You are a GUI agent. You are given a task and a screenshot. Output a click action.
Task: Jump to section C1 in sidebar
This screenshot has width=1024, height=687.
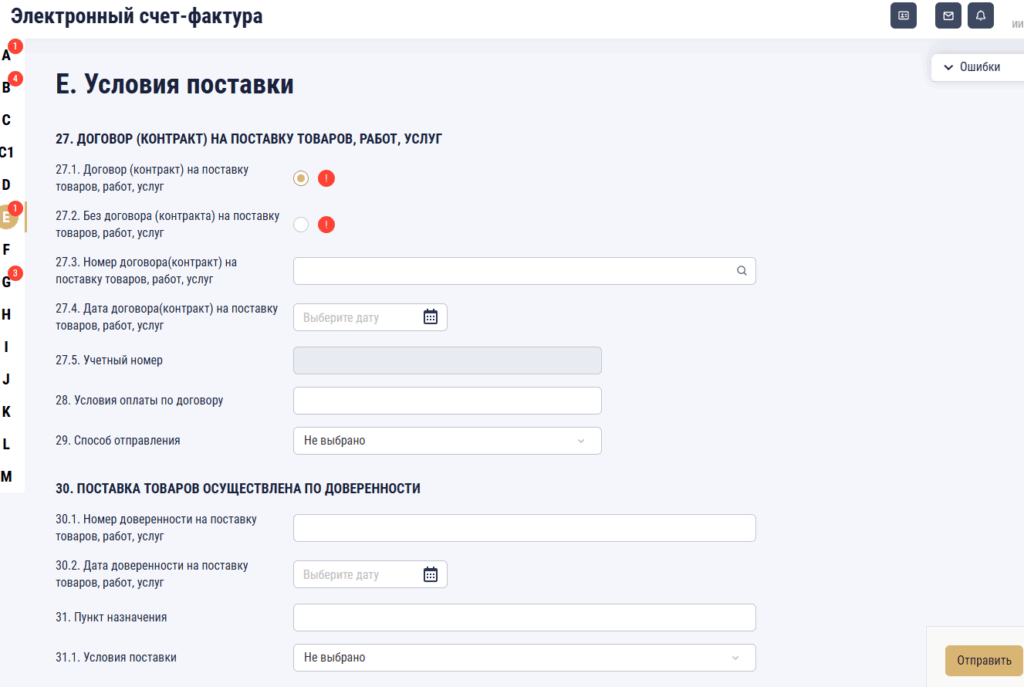[7, 153]
